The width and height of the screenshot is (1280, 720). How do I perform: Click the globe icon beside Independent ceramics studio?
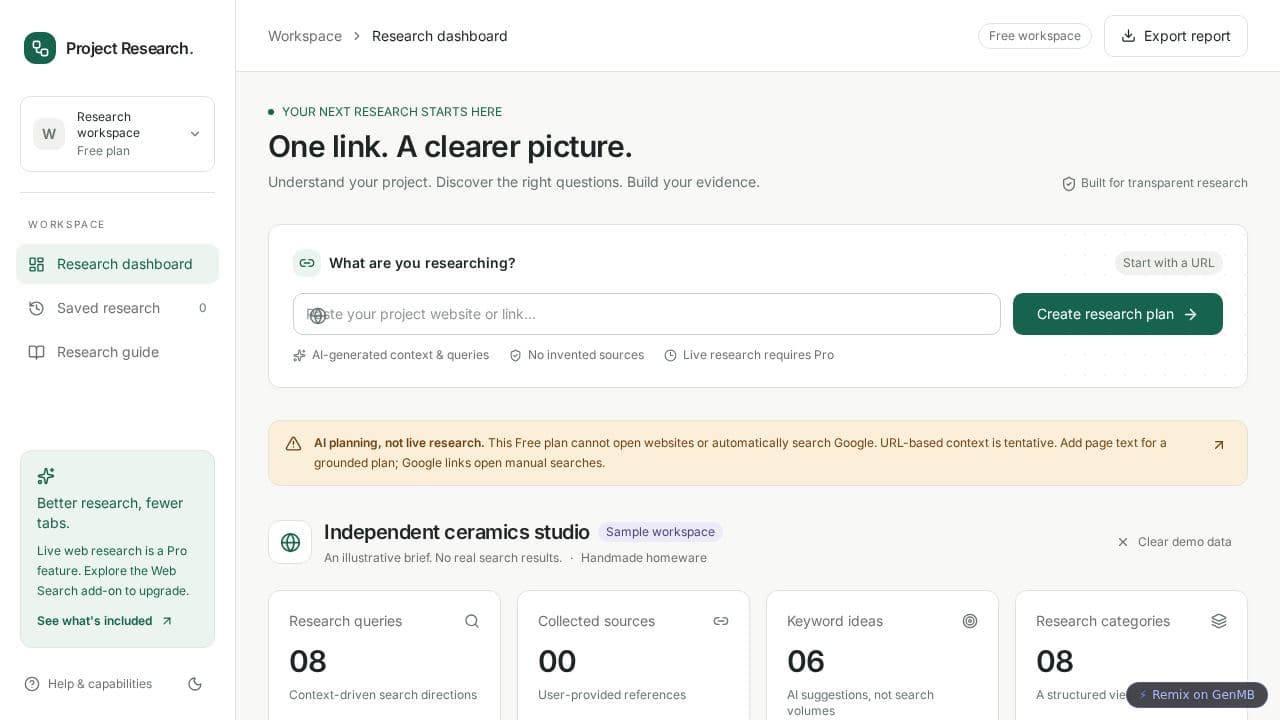click(290, 542)
